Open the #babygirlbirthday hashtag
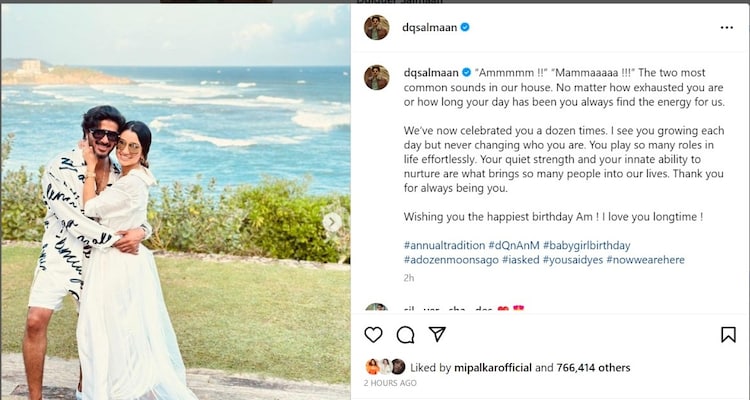The width and height of the screenshot is (750, 400). pyautogui.click(x=592, y=245)
